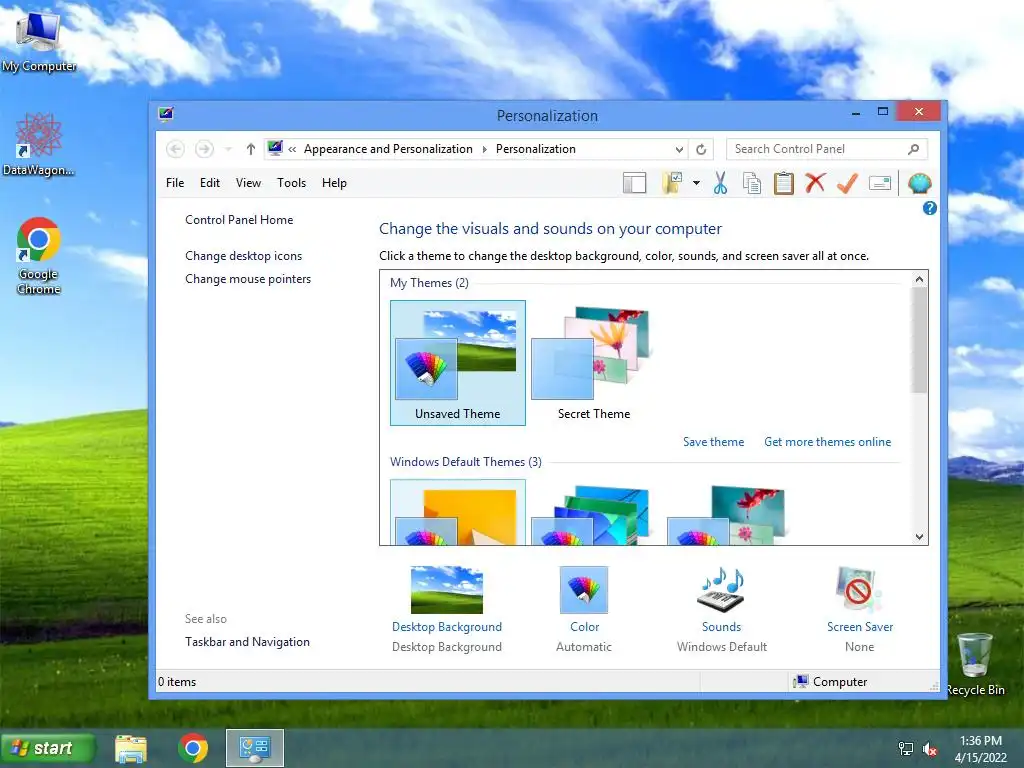Open the Edit menu
The width and height of the screenshot is (1024, 768).
pyautogui.click(x=210, y=183)
